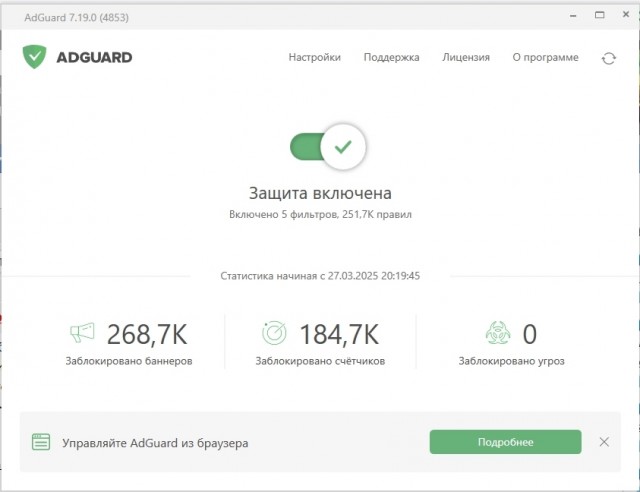Click the Защита включена status heading

320,193
